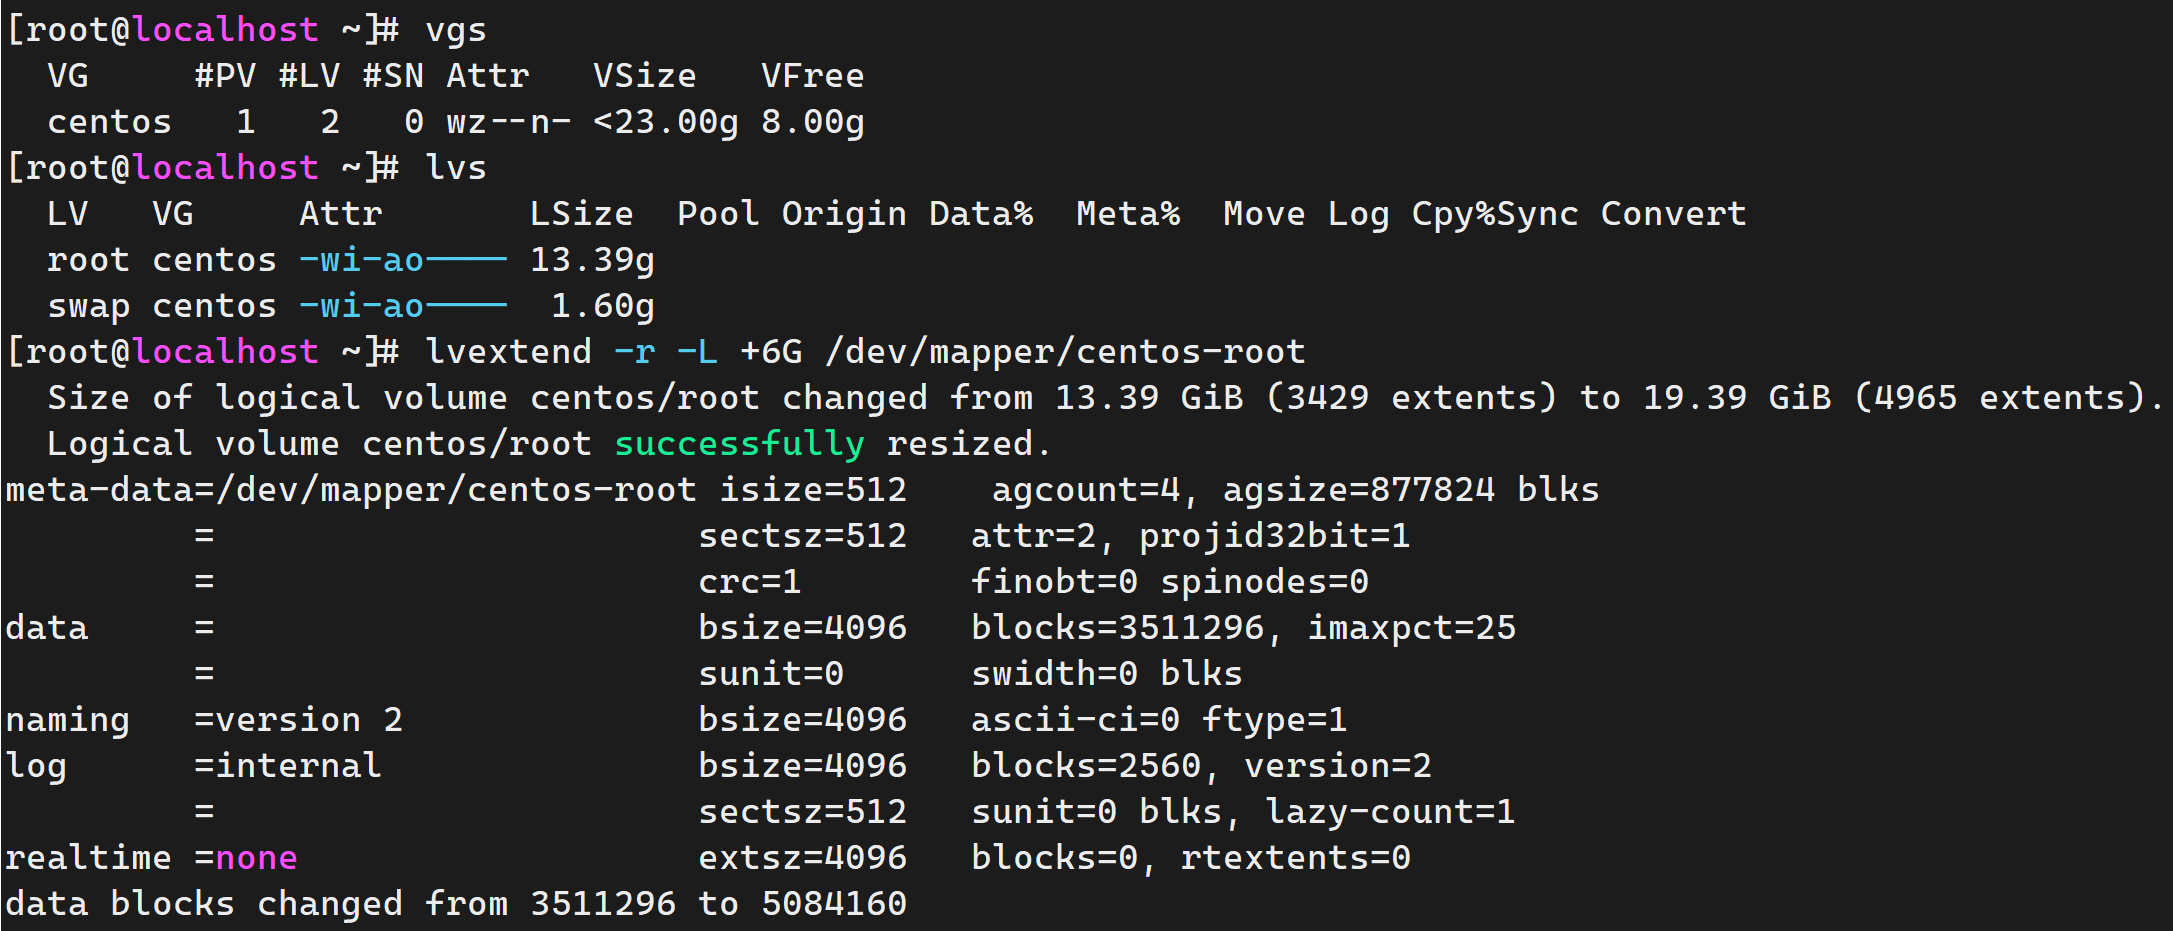Click the swap volume name in lvs output
The width and height of the screenshot is (2173, 931).
[x=88, y=306]
